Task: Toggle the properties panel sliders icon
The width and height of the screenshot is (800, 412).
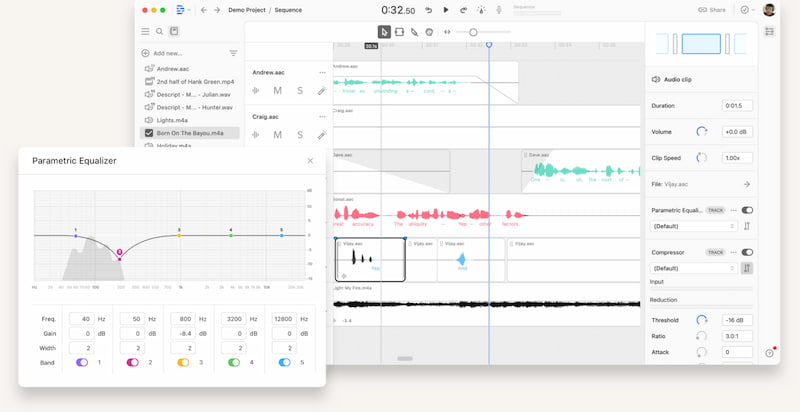Action: (769, 32)
